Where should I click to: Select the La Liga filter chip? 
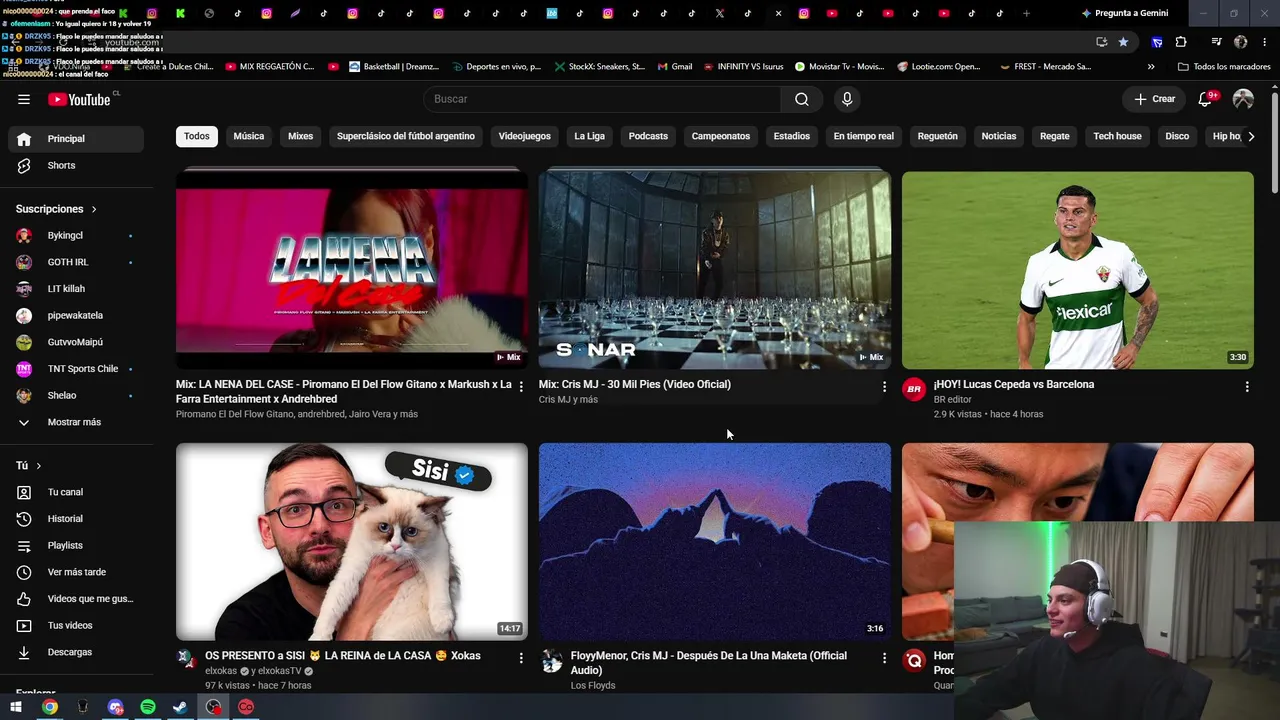(x=589, y=136)
